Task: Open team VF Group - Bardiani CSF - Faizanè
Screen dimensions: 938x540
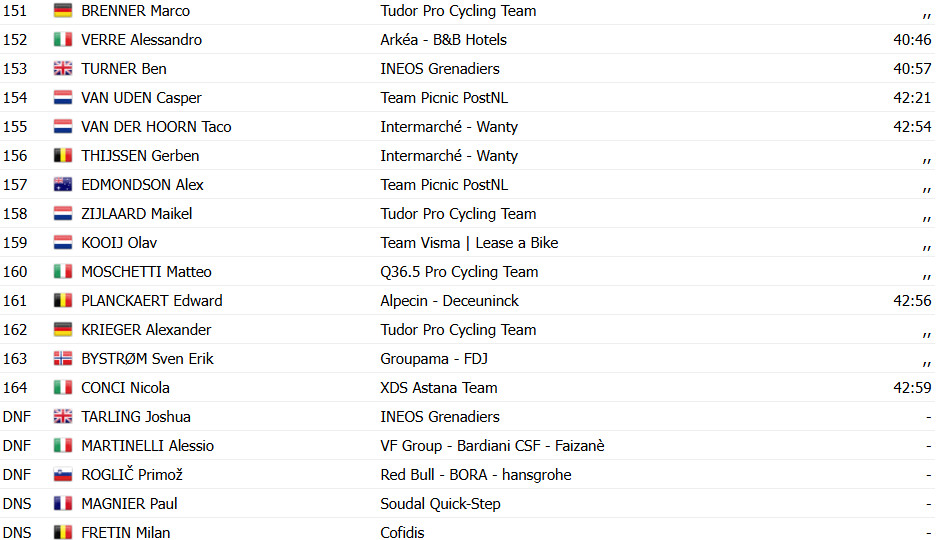Action: point(492,446)
